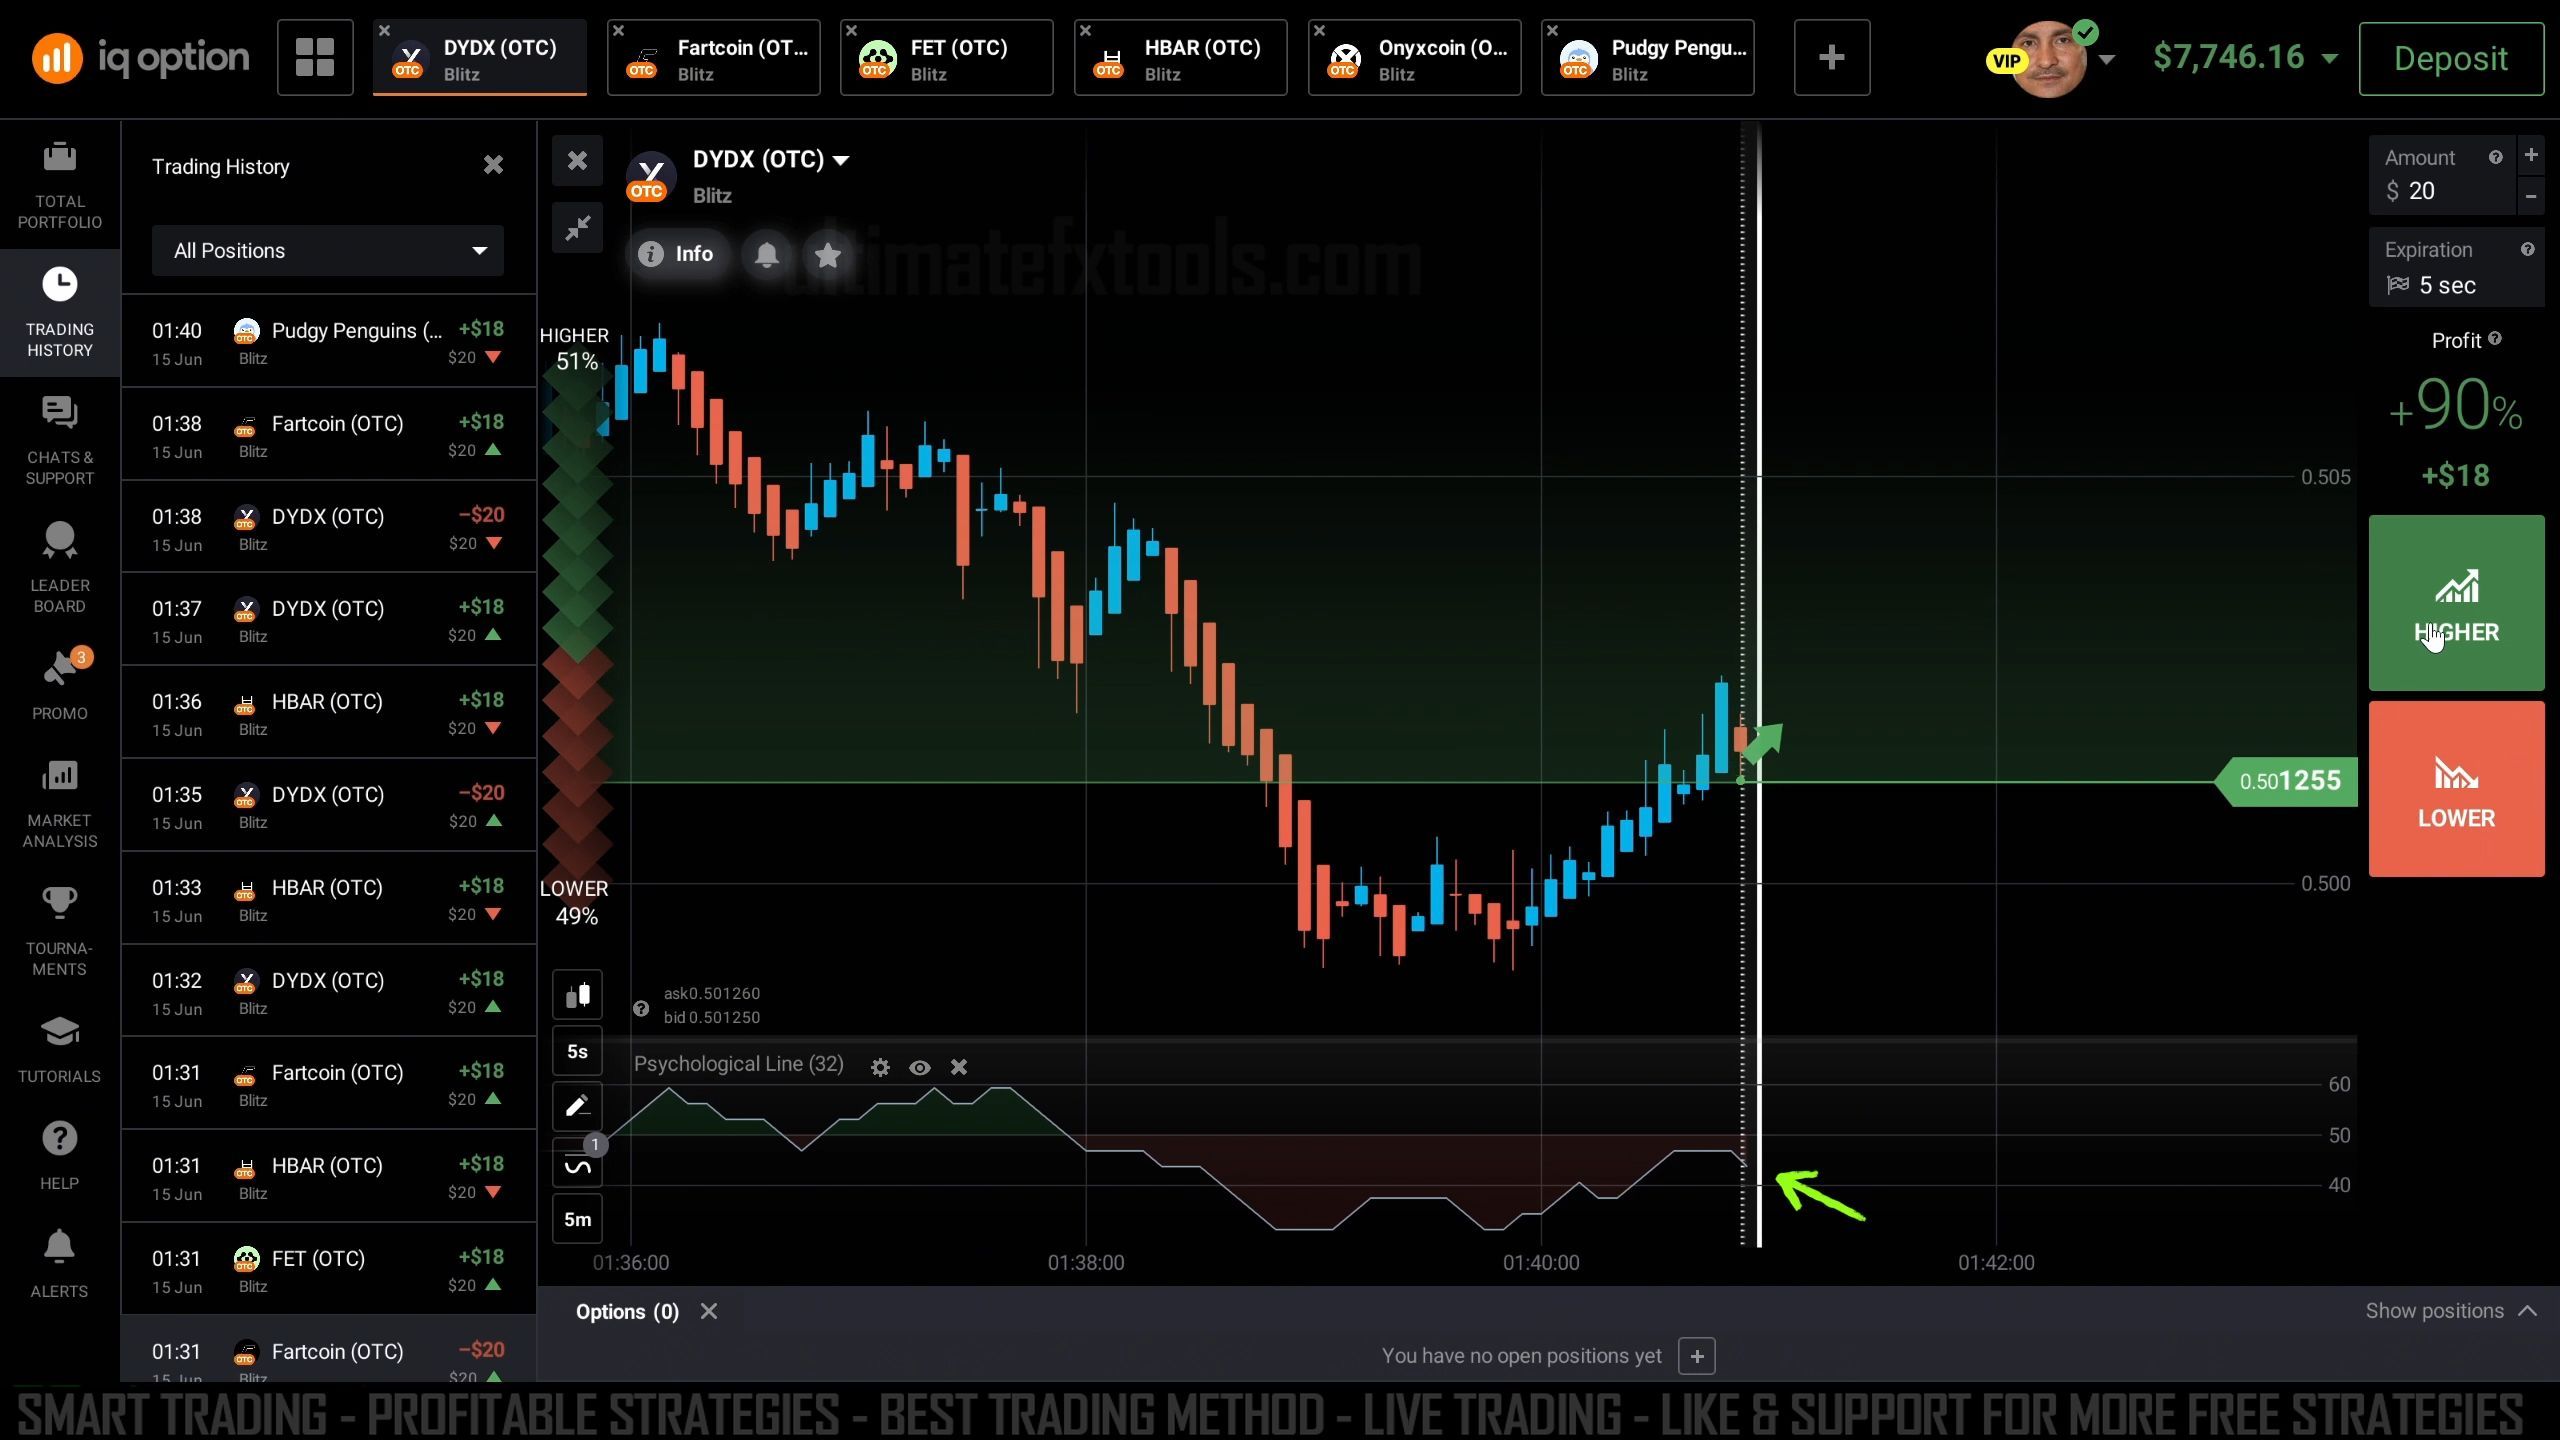Open Trading History sidebar section
The height and width of the screenshot is (1440, 2560).
[60, 313]
